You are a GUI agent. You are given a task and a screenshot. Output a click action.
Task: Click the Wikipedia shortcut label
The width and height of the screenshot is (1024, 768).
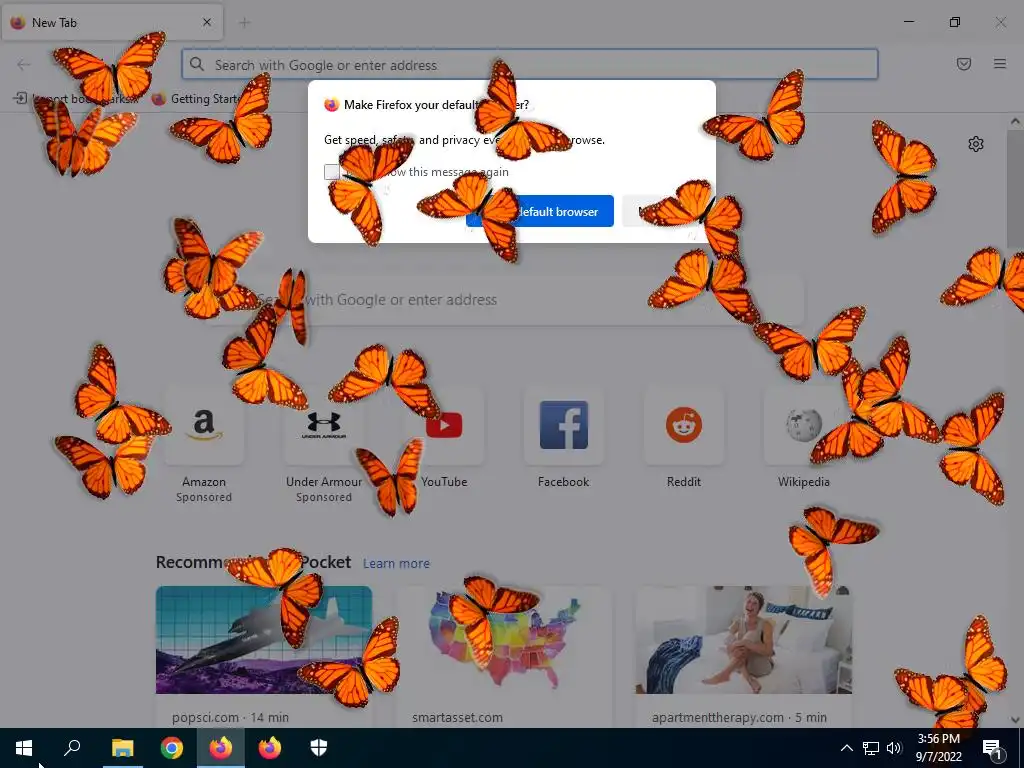coord(803,482)
